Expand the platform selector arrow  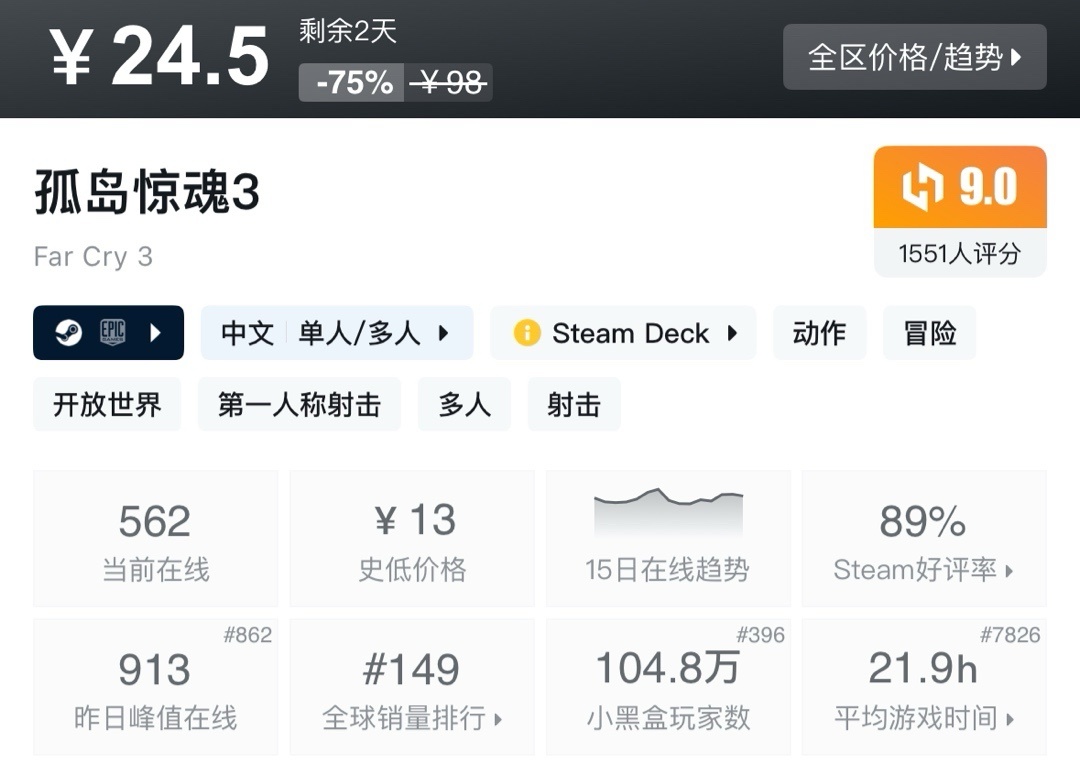155,333
